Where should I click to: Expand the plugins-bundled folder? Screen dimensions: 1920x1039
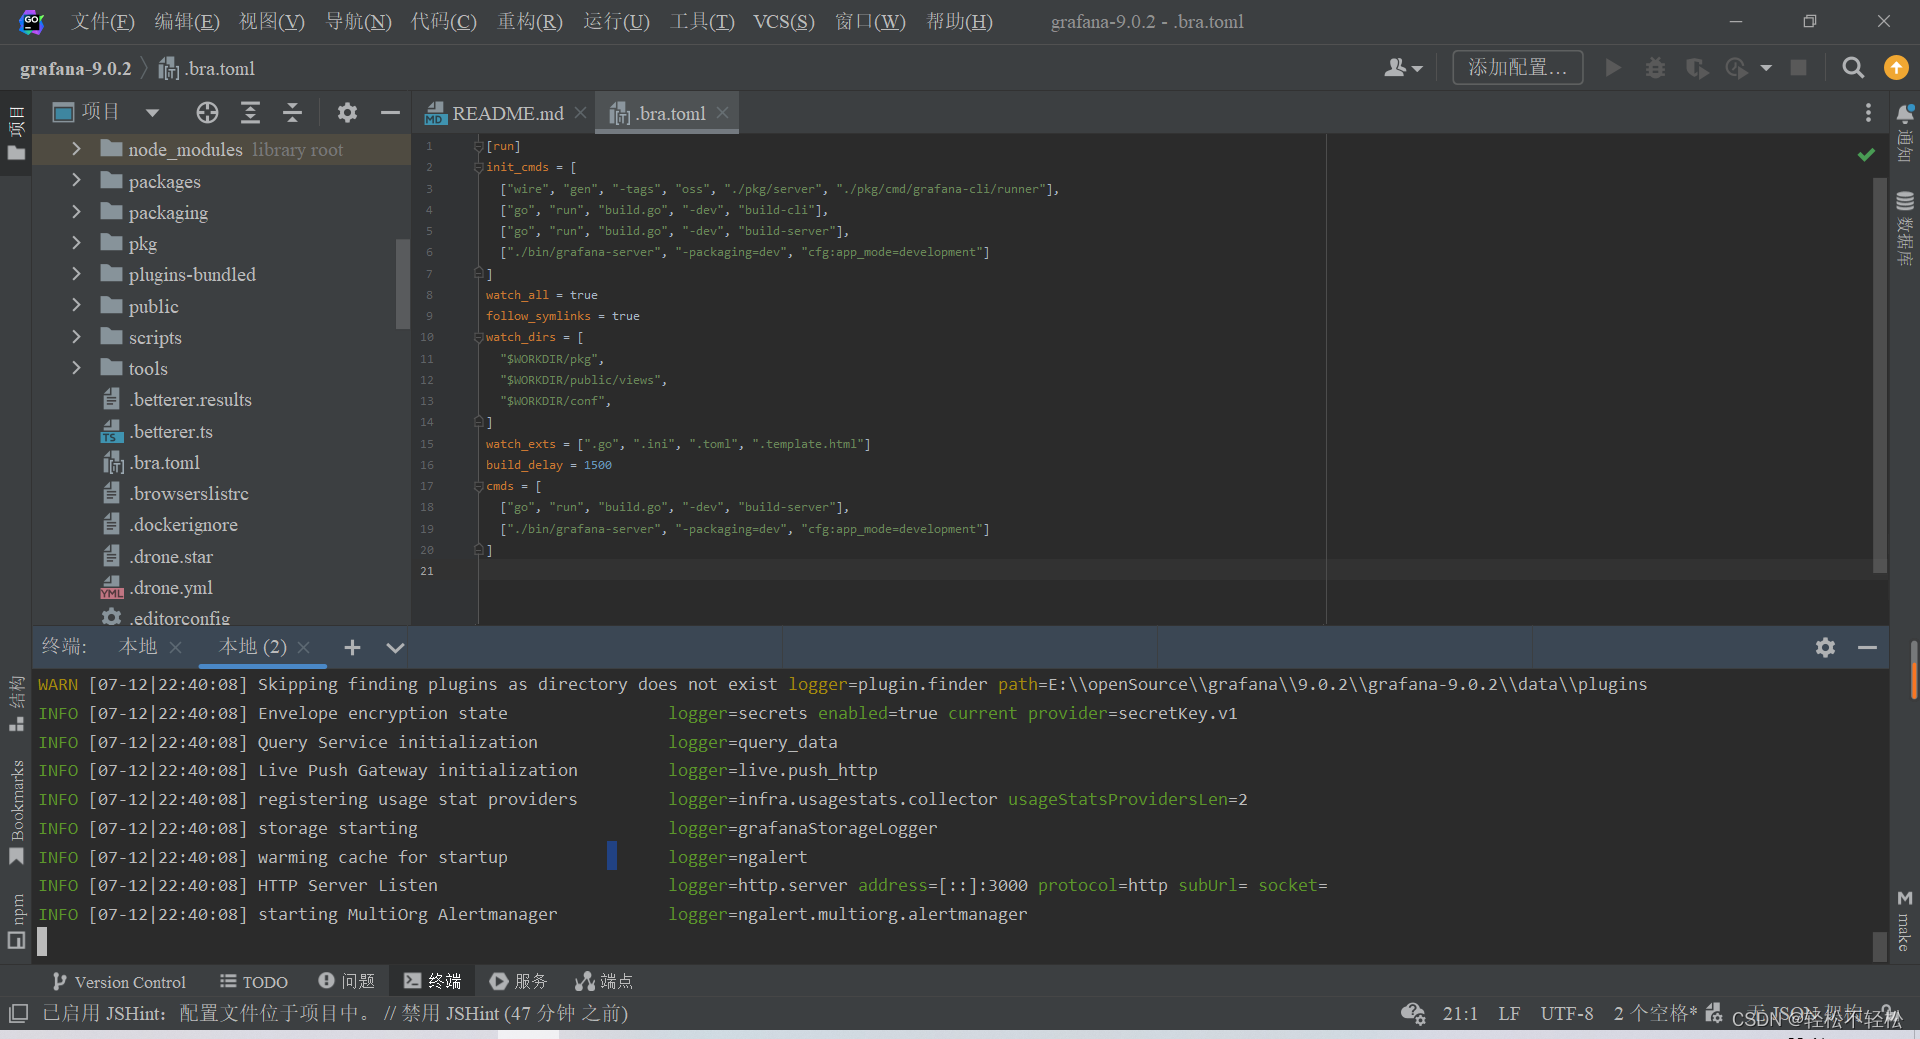[76, 274]
